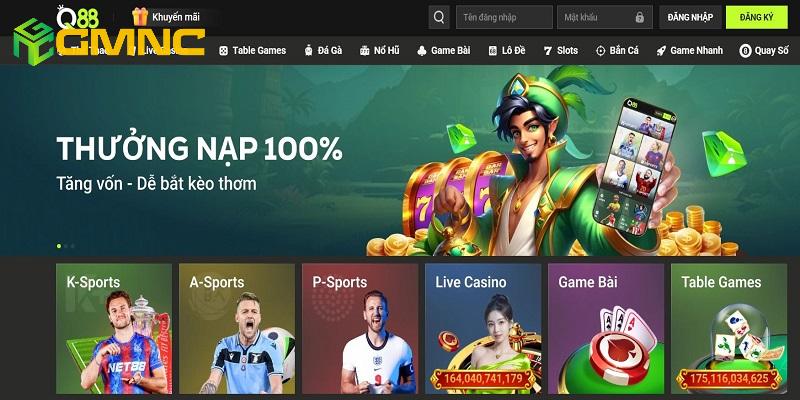800x400 pixels.
Task: Click the padlock icon in password field
Action: tap(640, 17)
